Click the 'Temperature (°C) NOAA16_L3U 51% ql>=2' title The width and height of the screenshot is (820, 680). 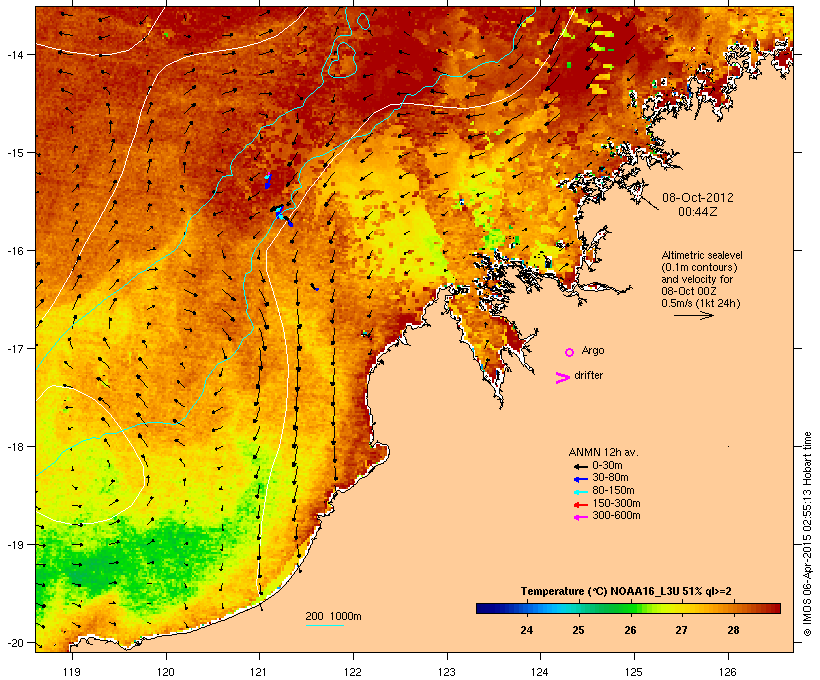pos(626,591)
